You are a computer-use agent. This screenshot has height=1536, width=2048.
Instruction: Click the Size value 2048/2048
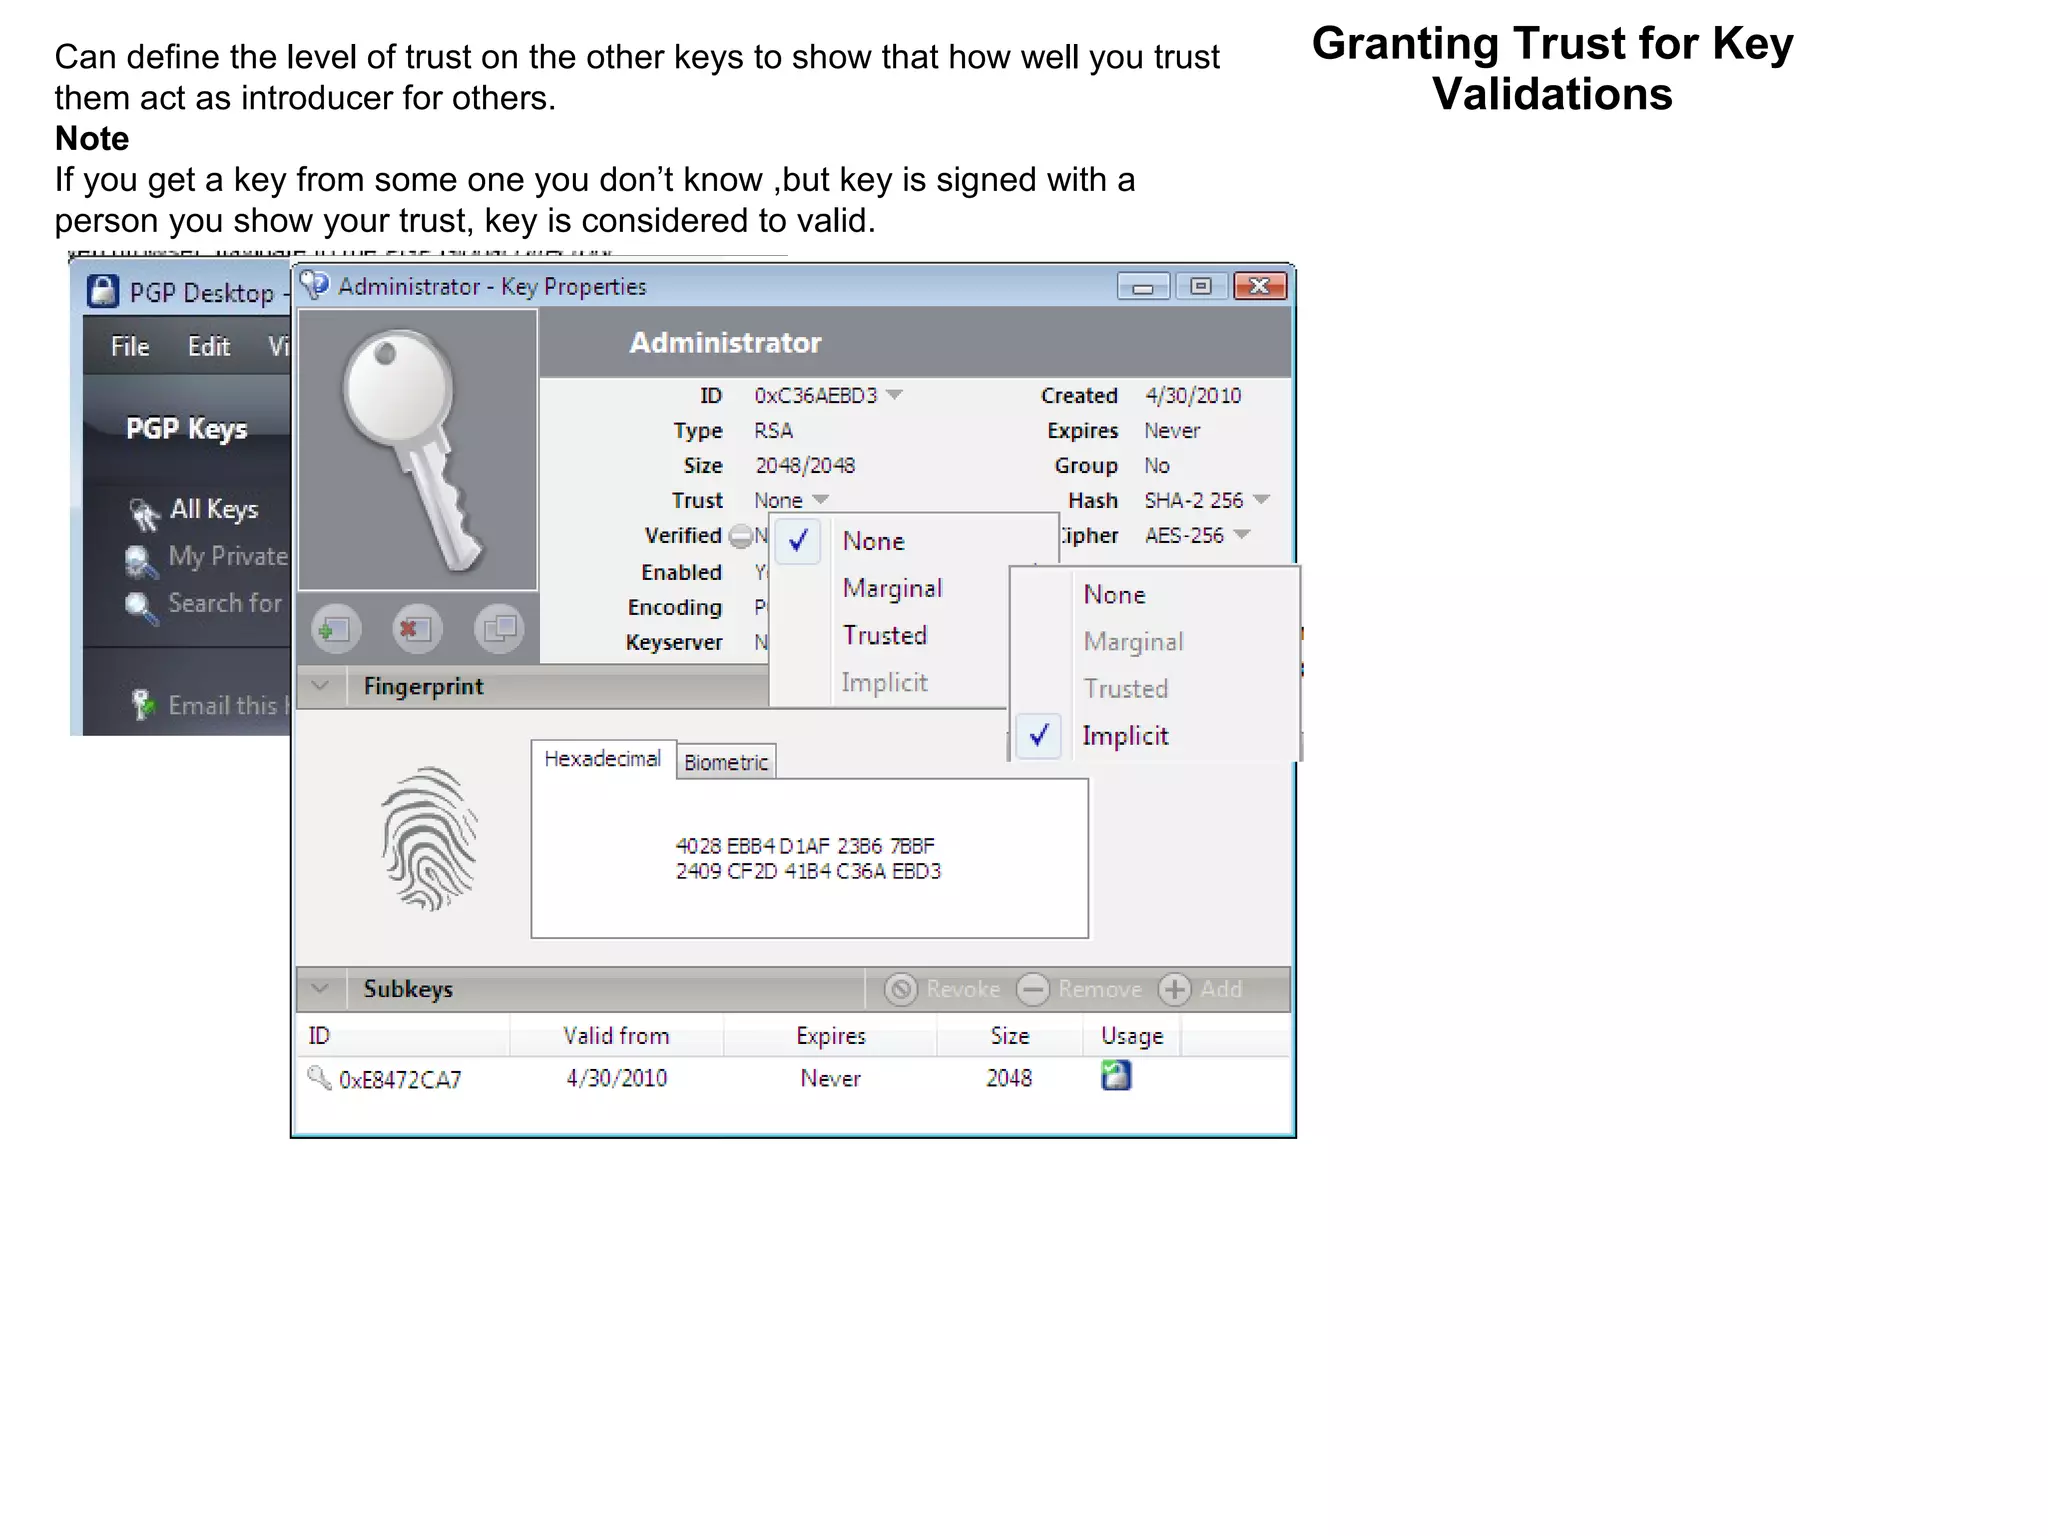click(805, 466)
